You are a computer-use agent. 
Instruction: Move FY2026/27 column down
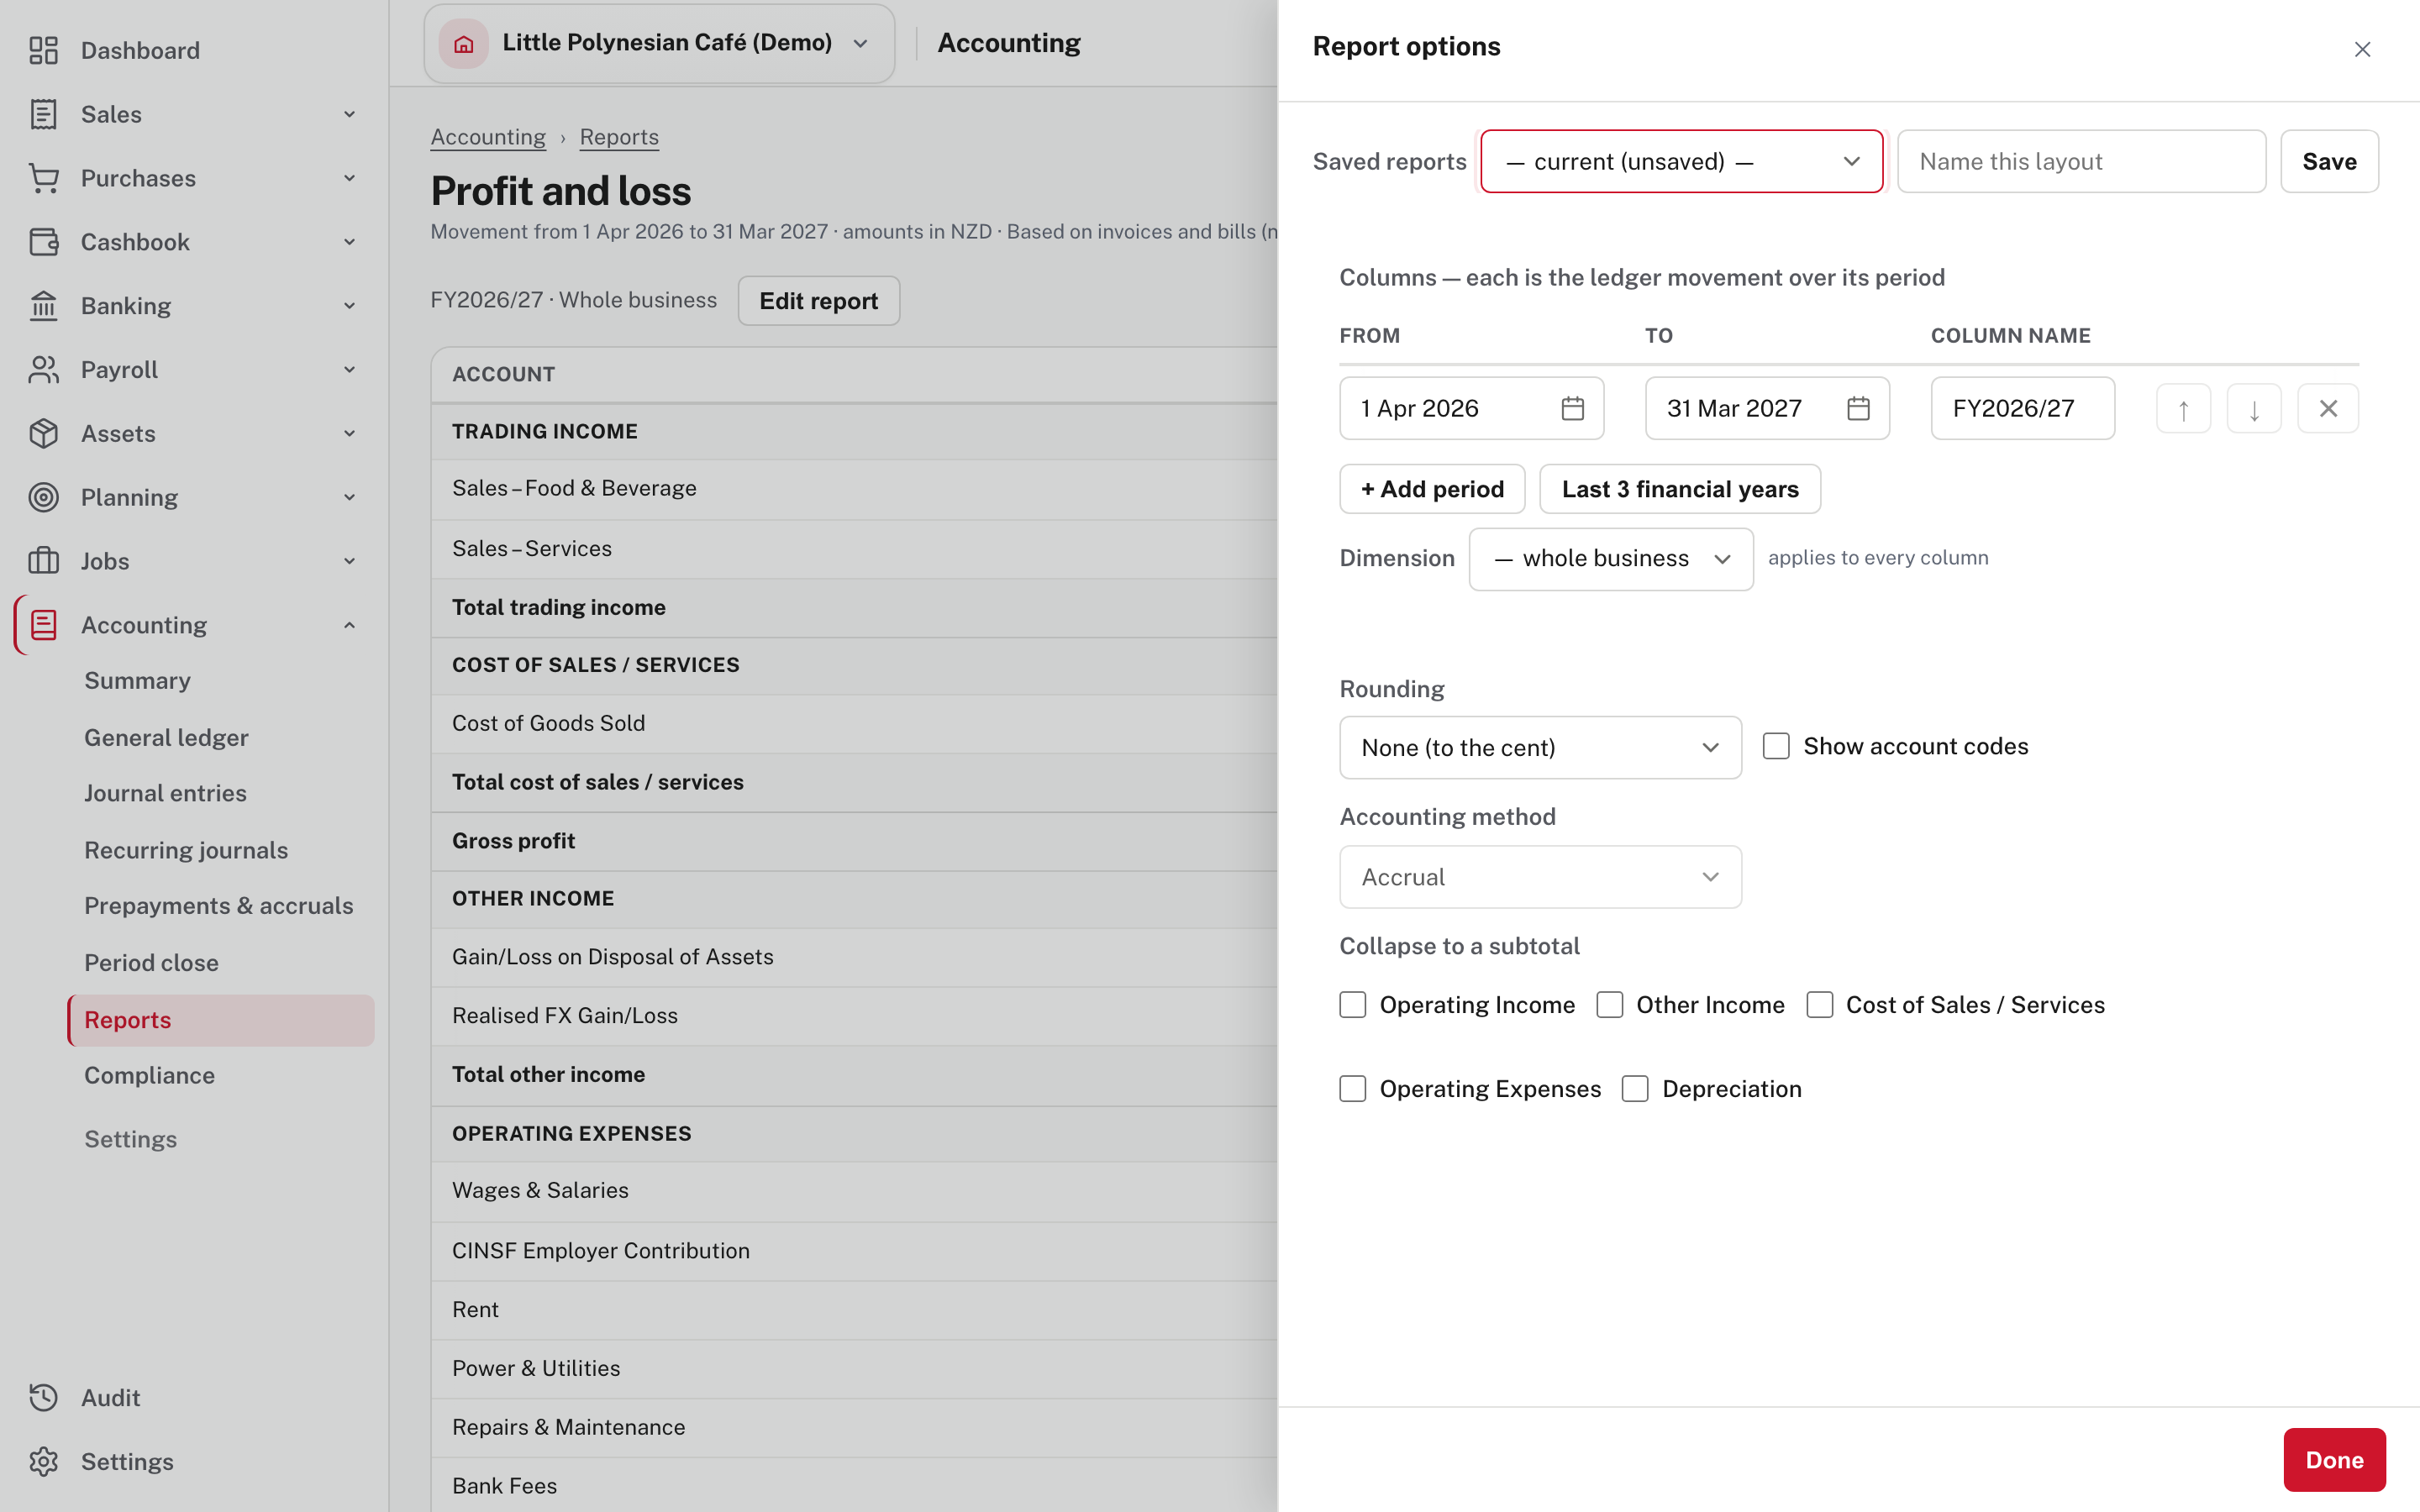coord(2254,409)
